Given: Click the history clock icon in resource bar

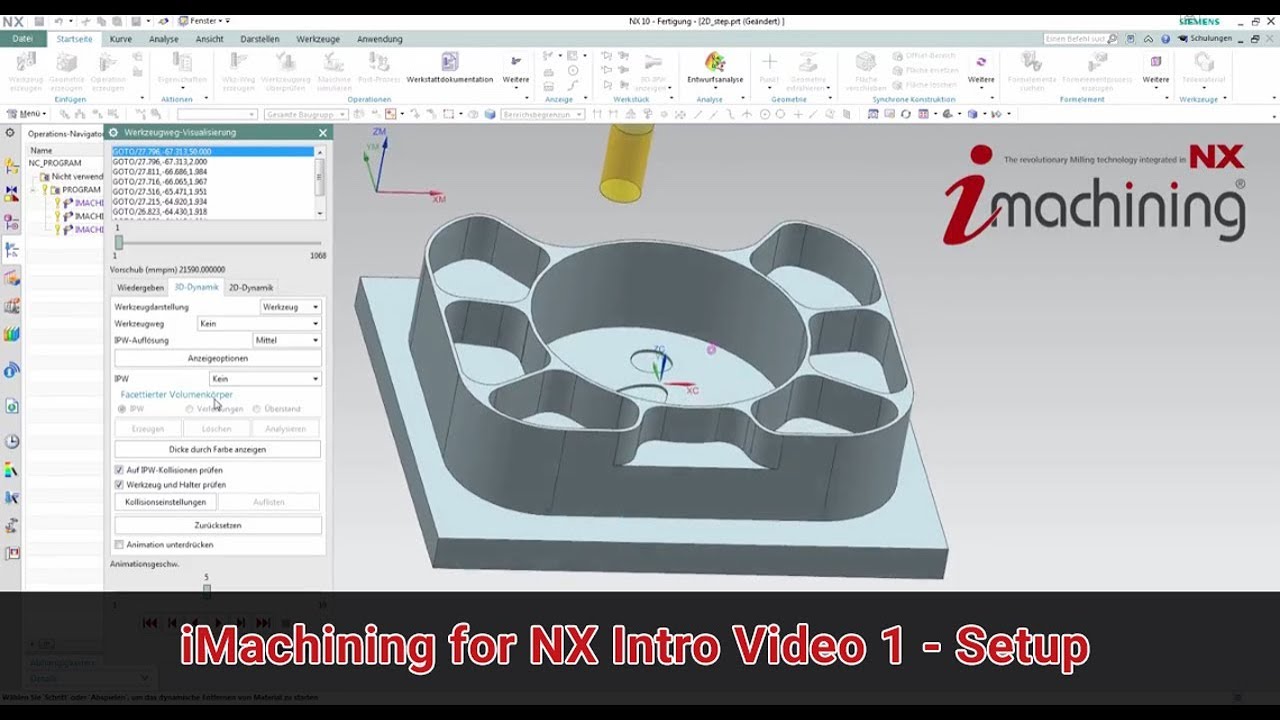Looking at the screenshot, I should point(12,441).
